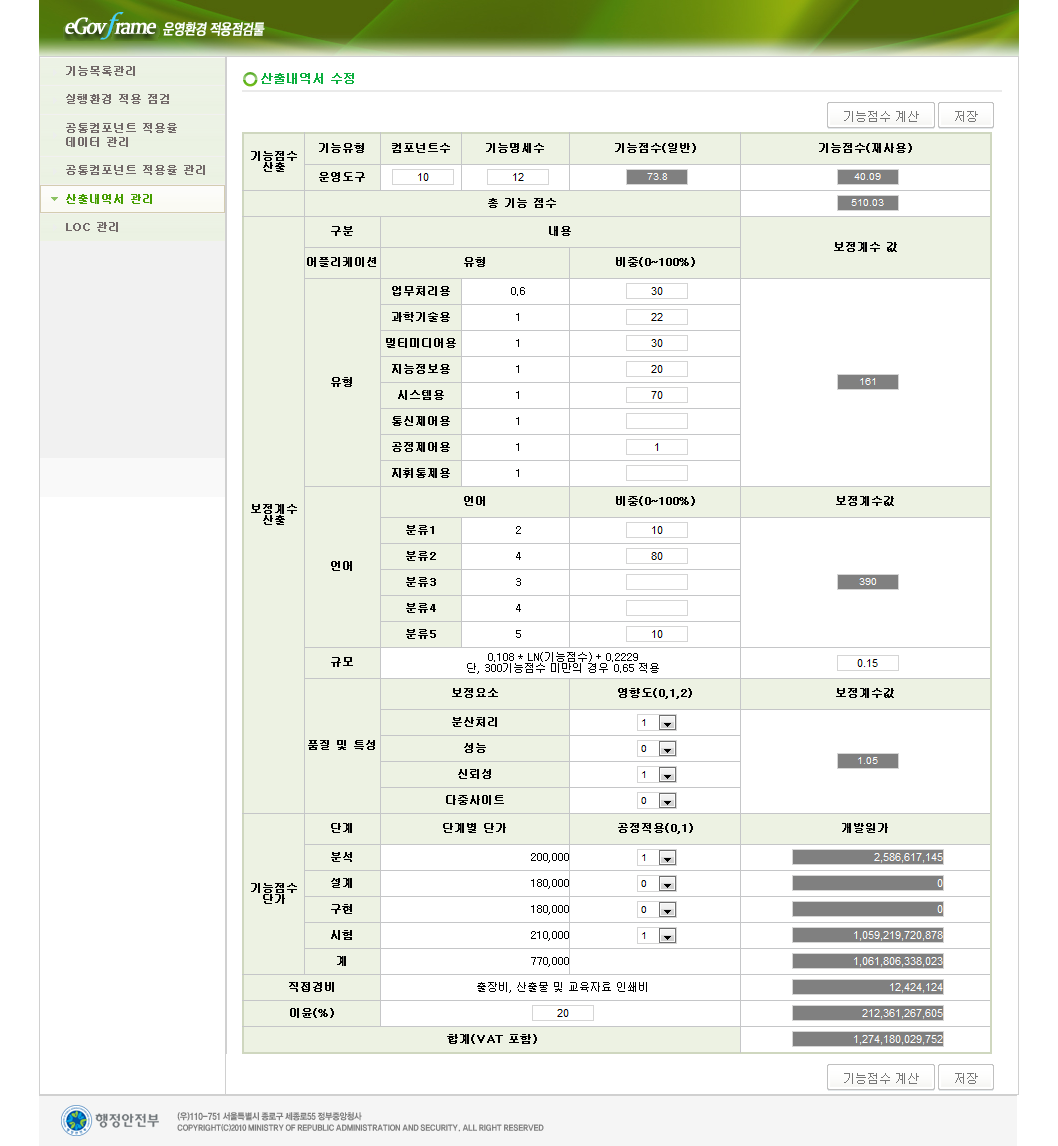Click the 행정안전부 emblem in the footer
The image size is (1058, 1146).
point(75,1120)
